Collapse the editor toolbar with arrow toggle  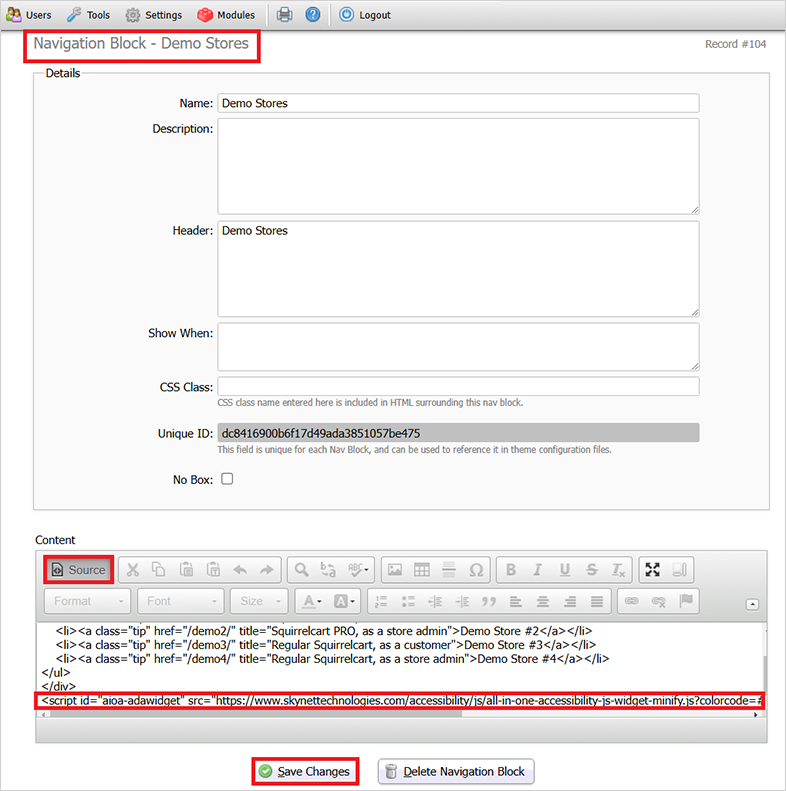[x=753, y=604]
